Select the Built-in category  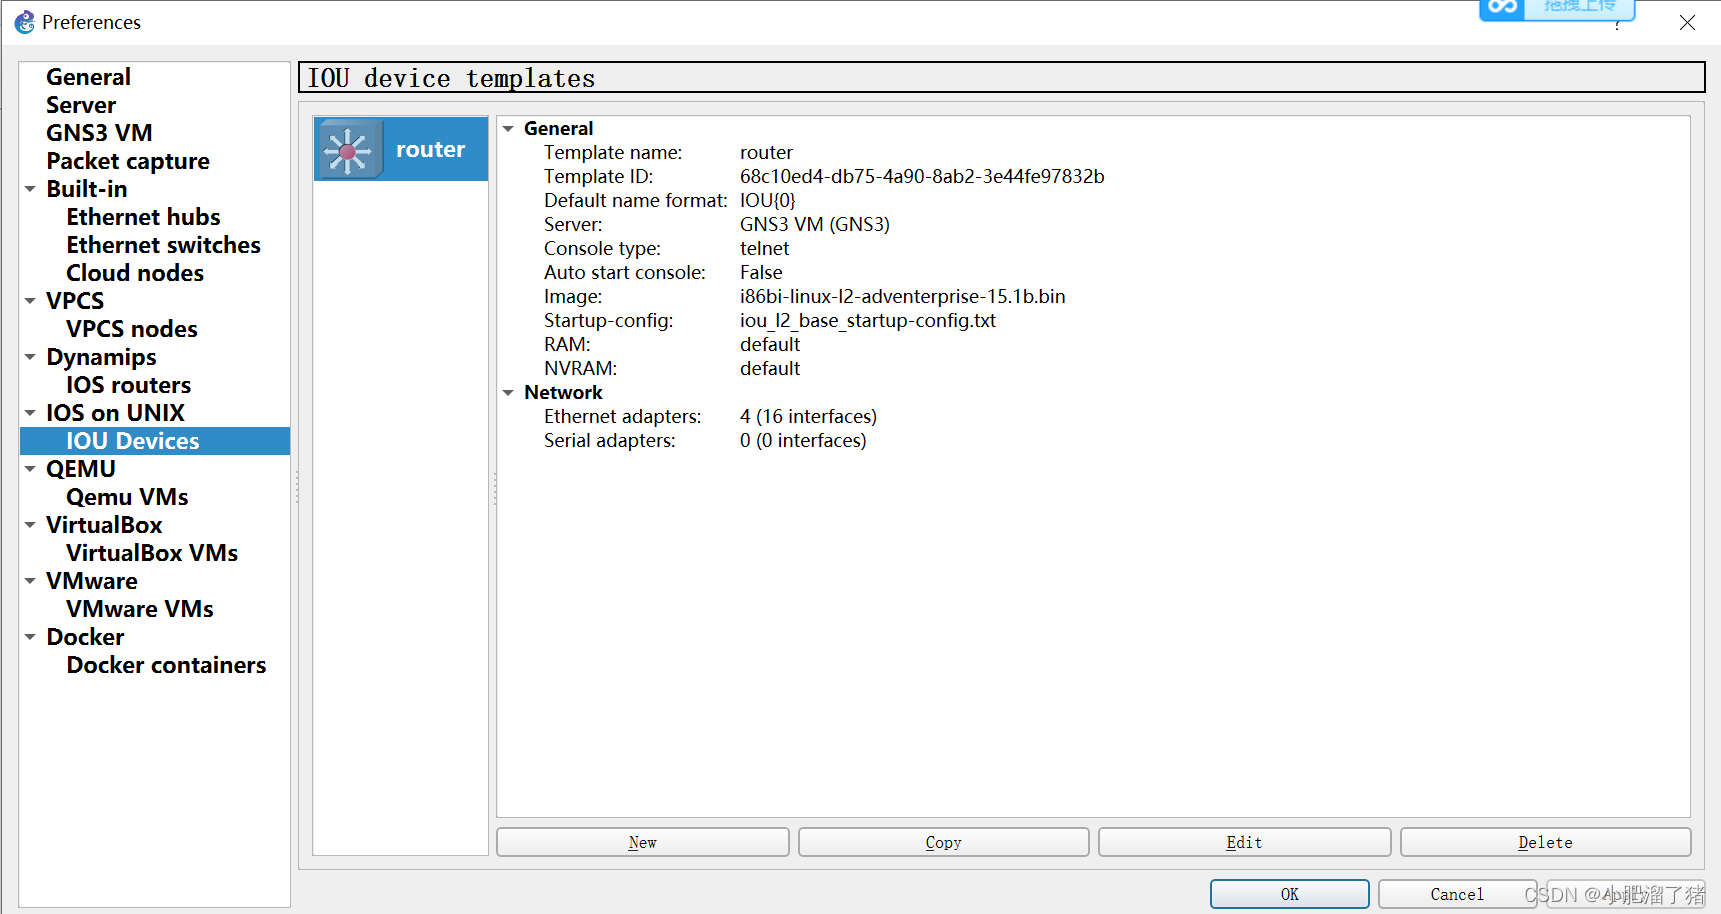coord(87,189)
